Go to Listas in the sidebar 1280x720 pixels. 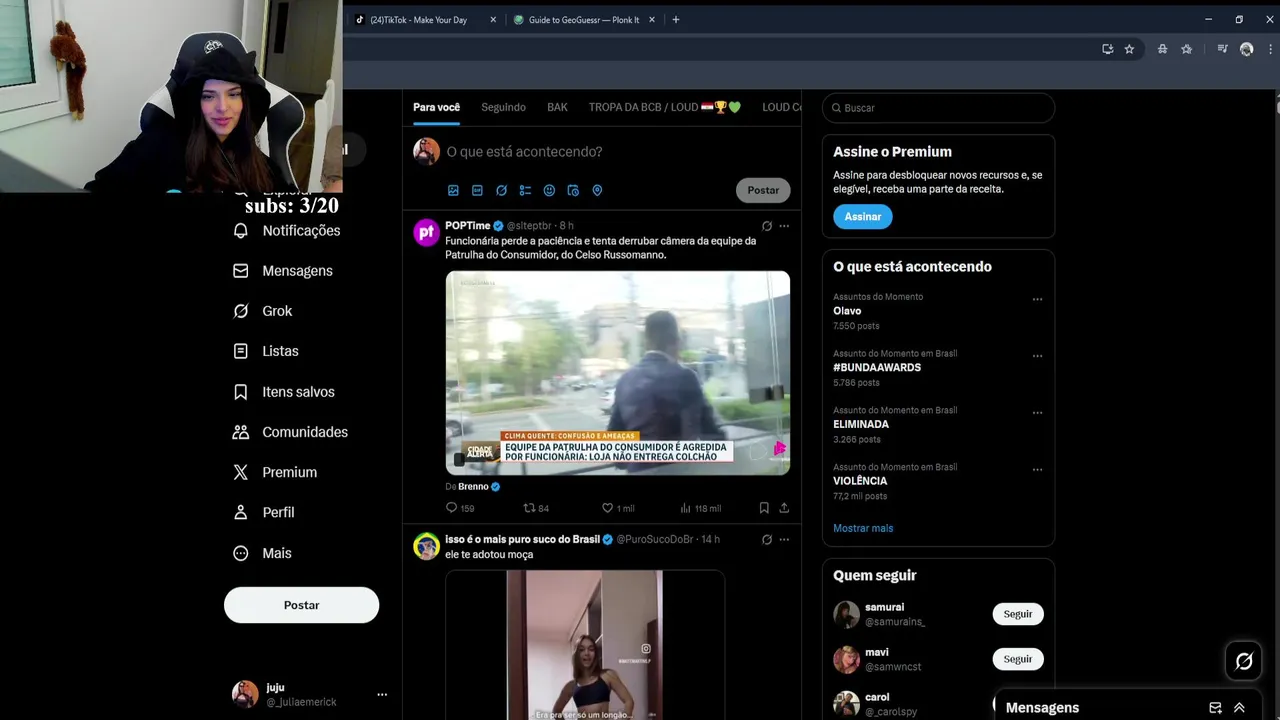[265, 351]
